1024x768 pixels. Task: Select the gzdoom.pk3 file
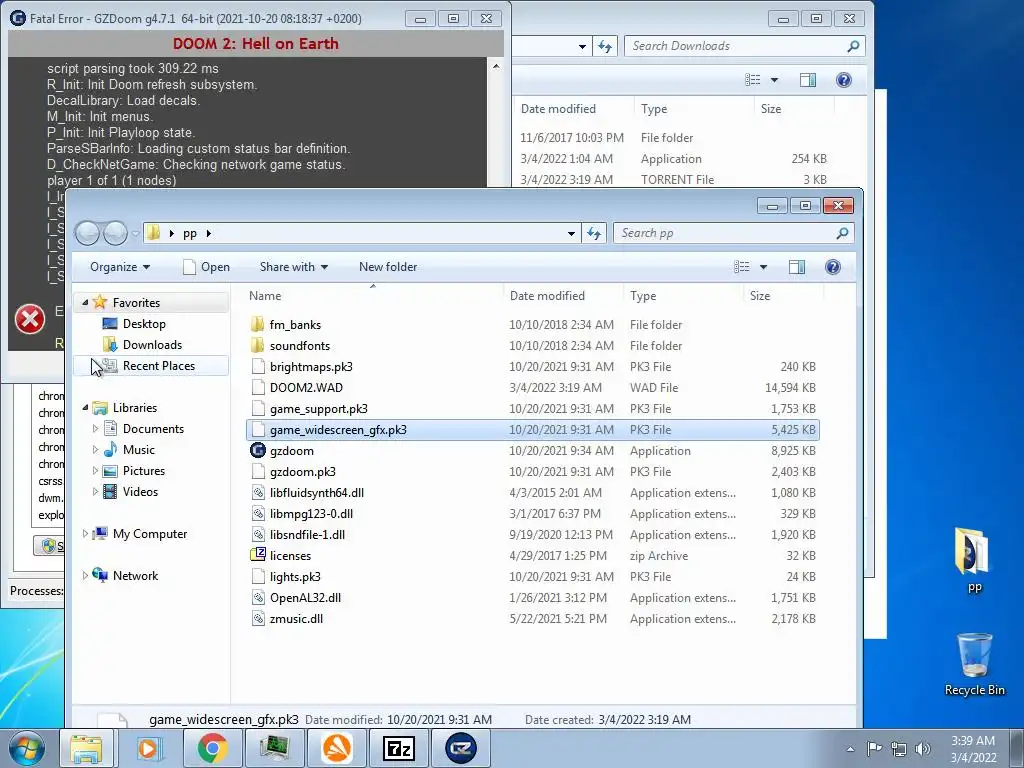click(532, 472)
